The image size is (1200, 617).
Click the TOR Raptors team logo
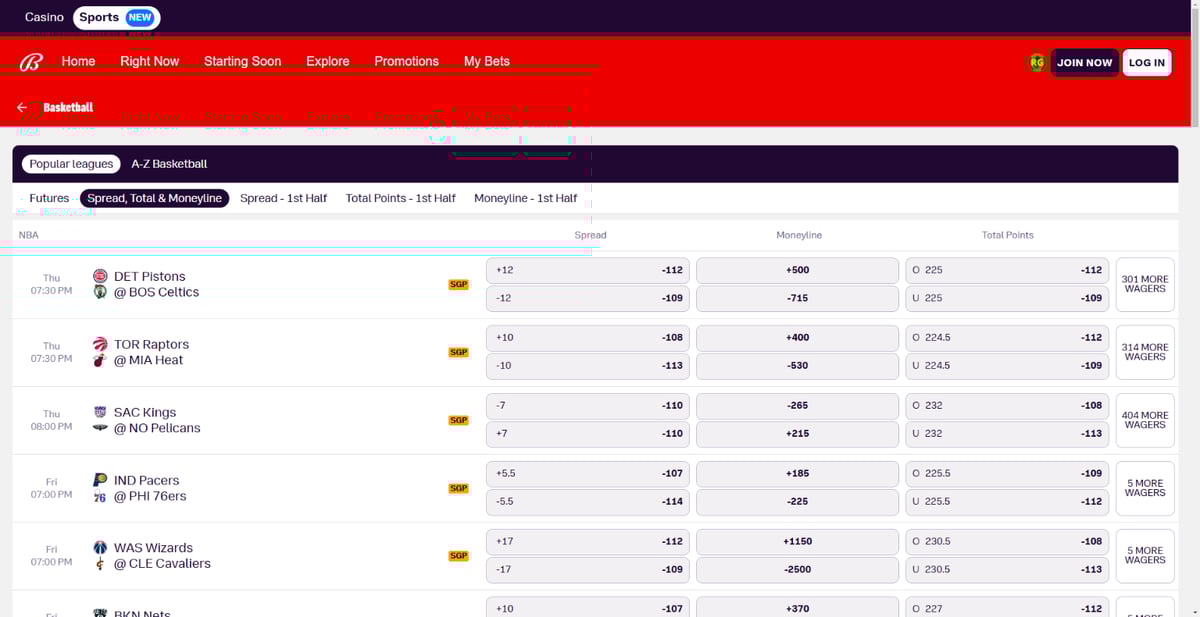tap(100, 344)
